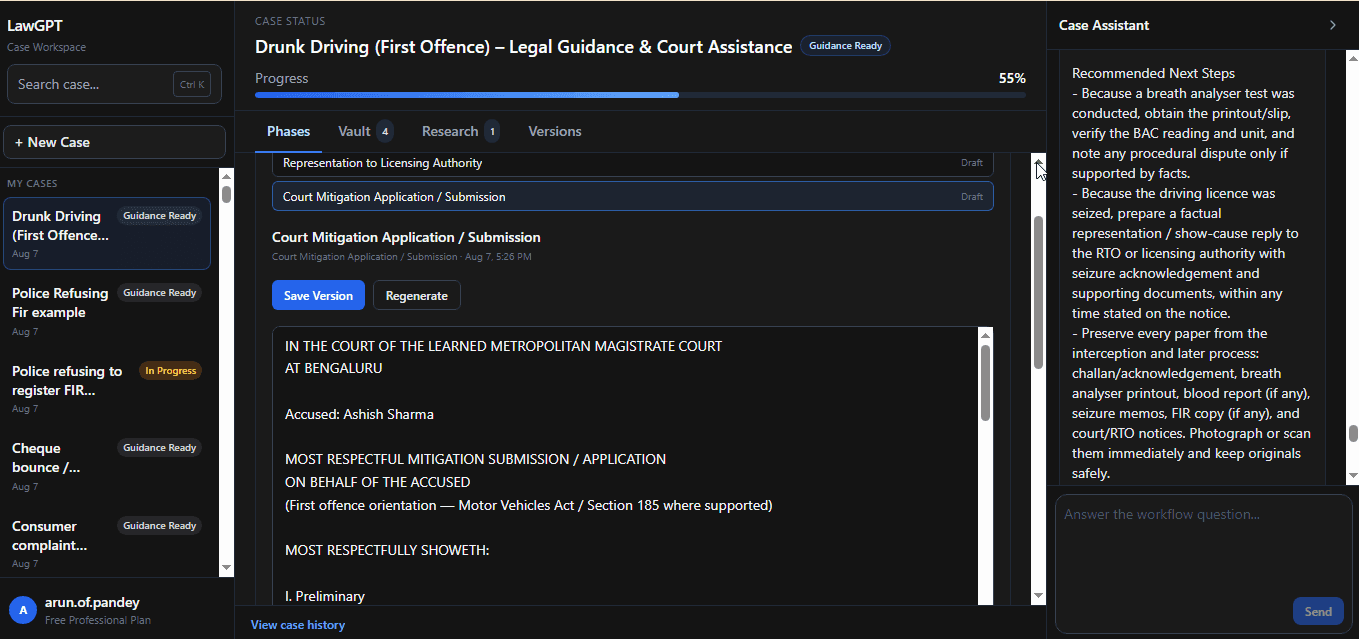Open the Drunk Driving (First Offence) case
The image size is (1359, 639).
pos(107,234)
